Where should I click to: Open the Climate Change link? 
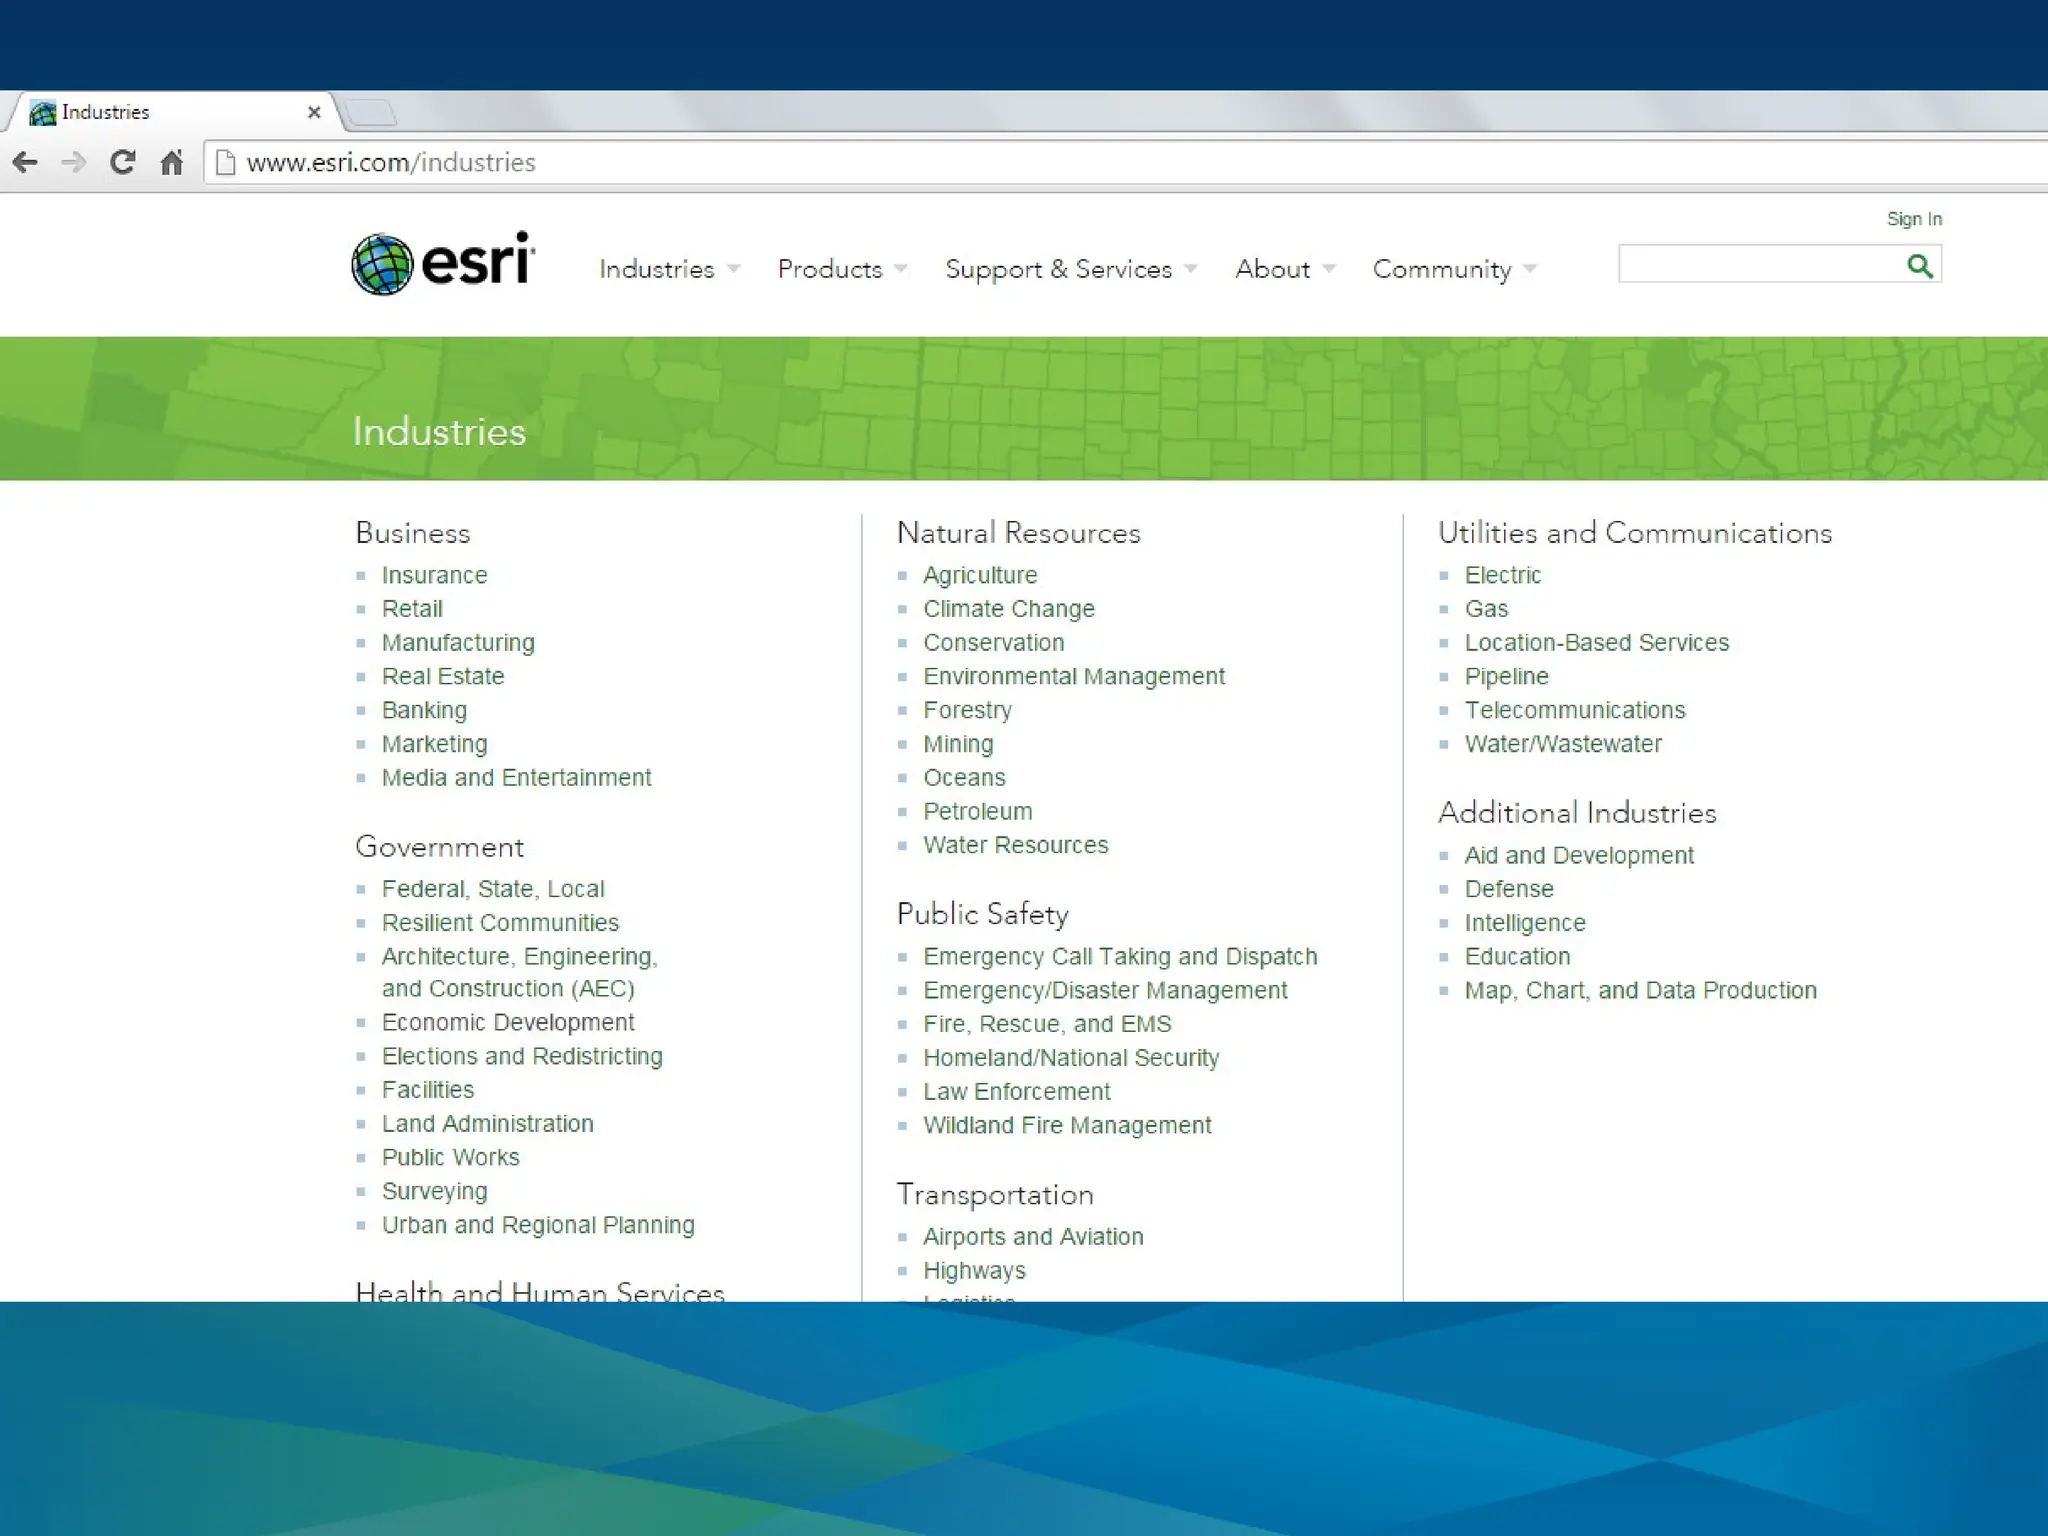pyautogui.click(x=1008, y=609)
